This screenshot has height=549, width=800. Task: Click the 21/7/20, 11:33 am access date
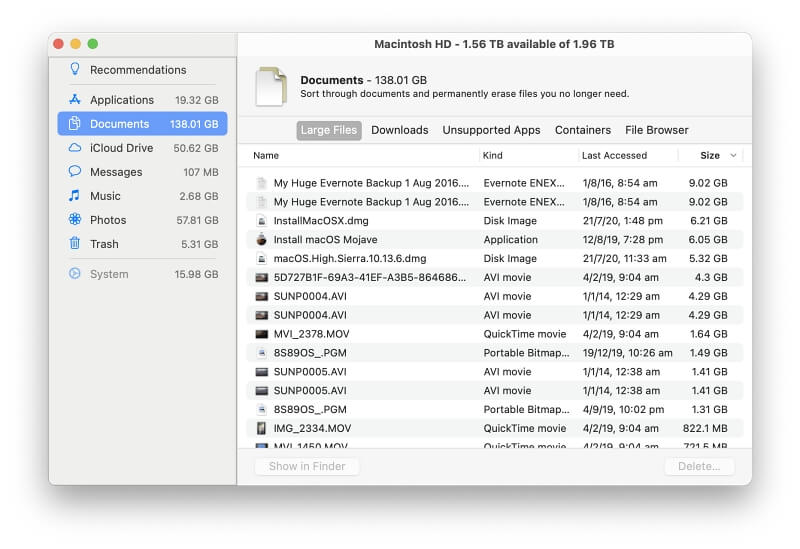pyautogui.click(x=624, y=258)
